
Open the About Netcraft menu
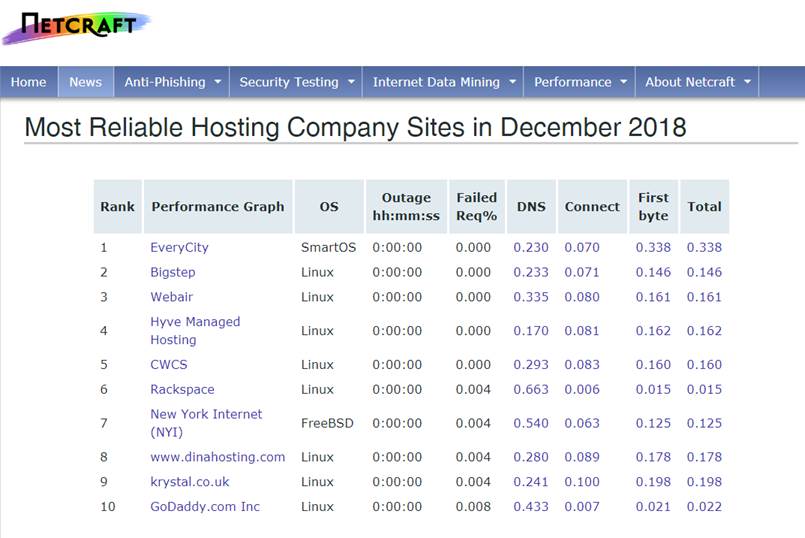coord(697,82)
